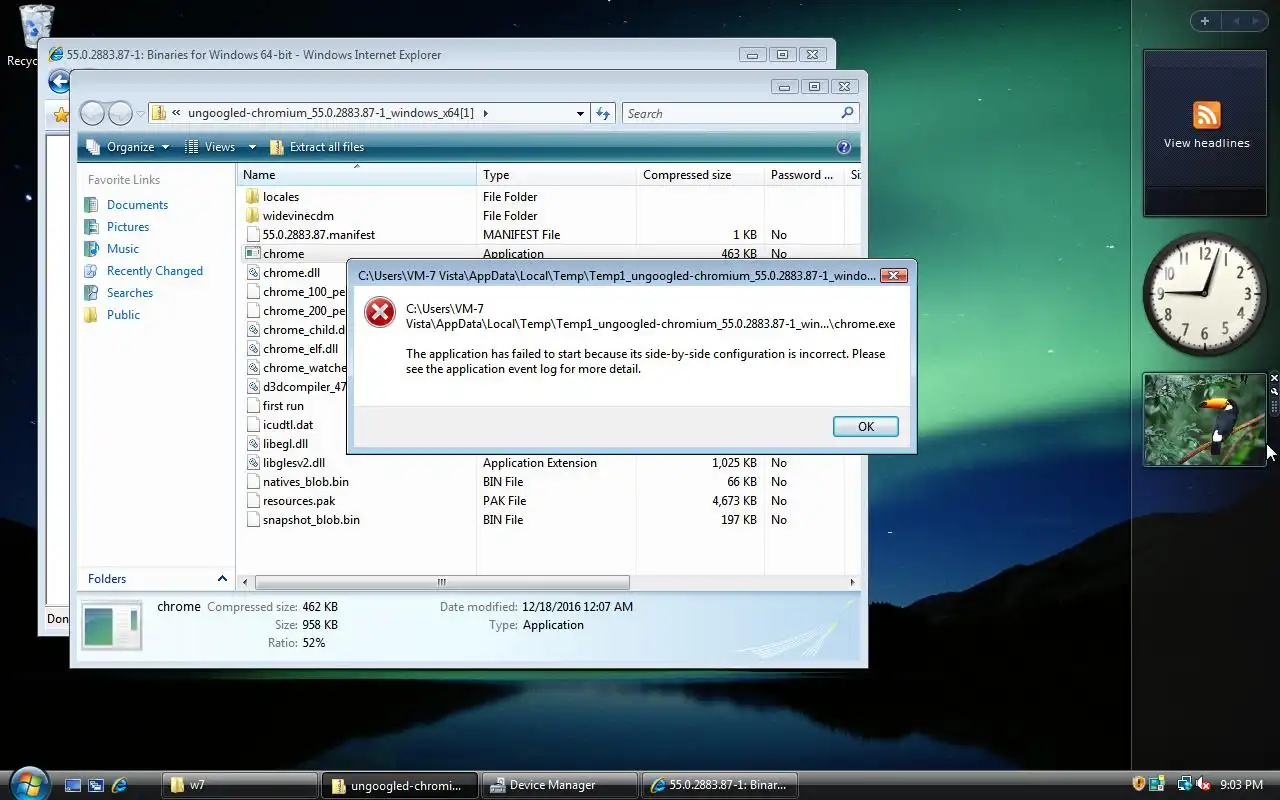Click the double-chevron at the breadcrumb start
Image resolution: width=1280 pixels, height=800 pixels.
176,114
